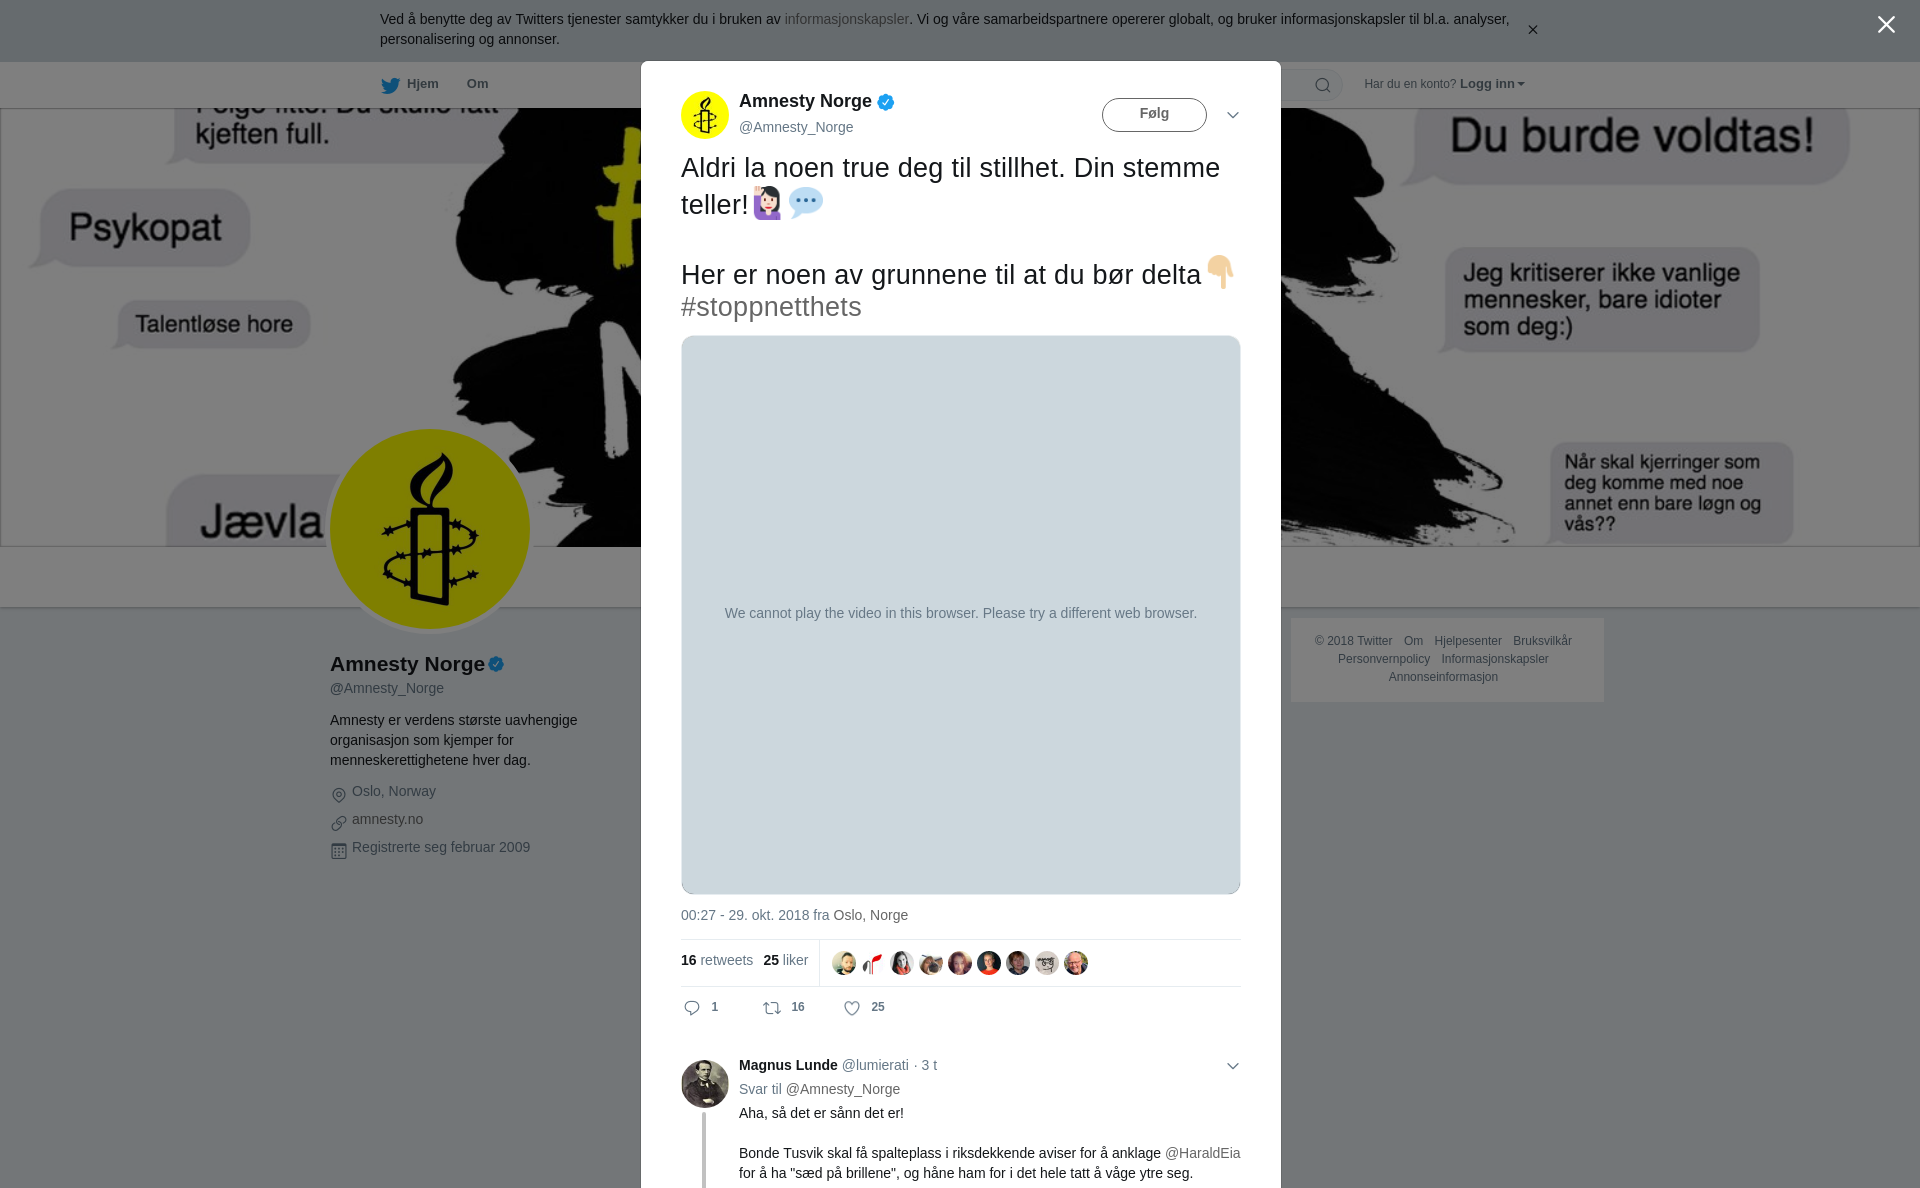Click the retweet icon under the tweet
The image size is (1920, 1188).
tap(772, 1008)
